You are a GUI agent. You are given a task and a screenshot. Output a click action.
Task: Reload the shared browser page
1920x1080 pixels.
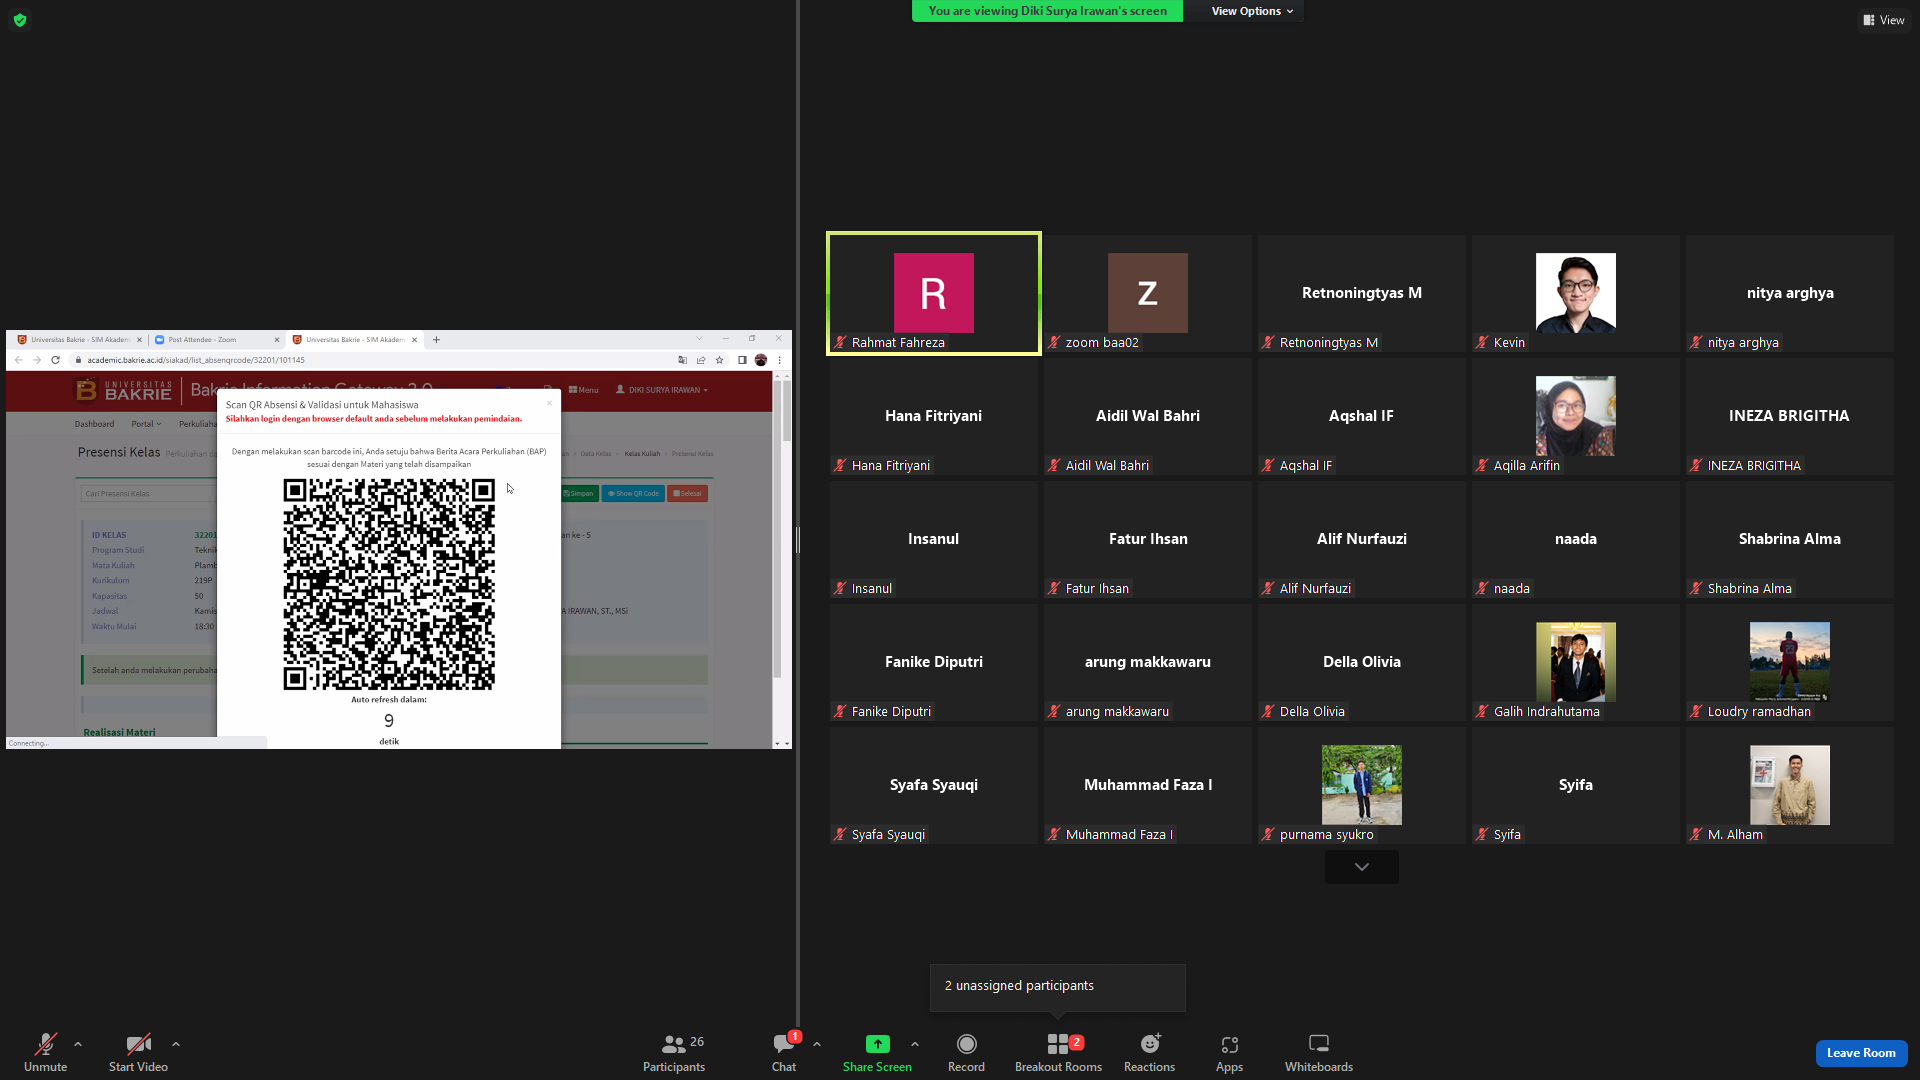click(x=56, y=360)
